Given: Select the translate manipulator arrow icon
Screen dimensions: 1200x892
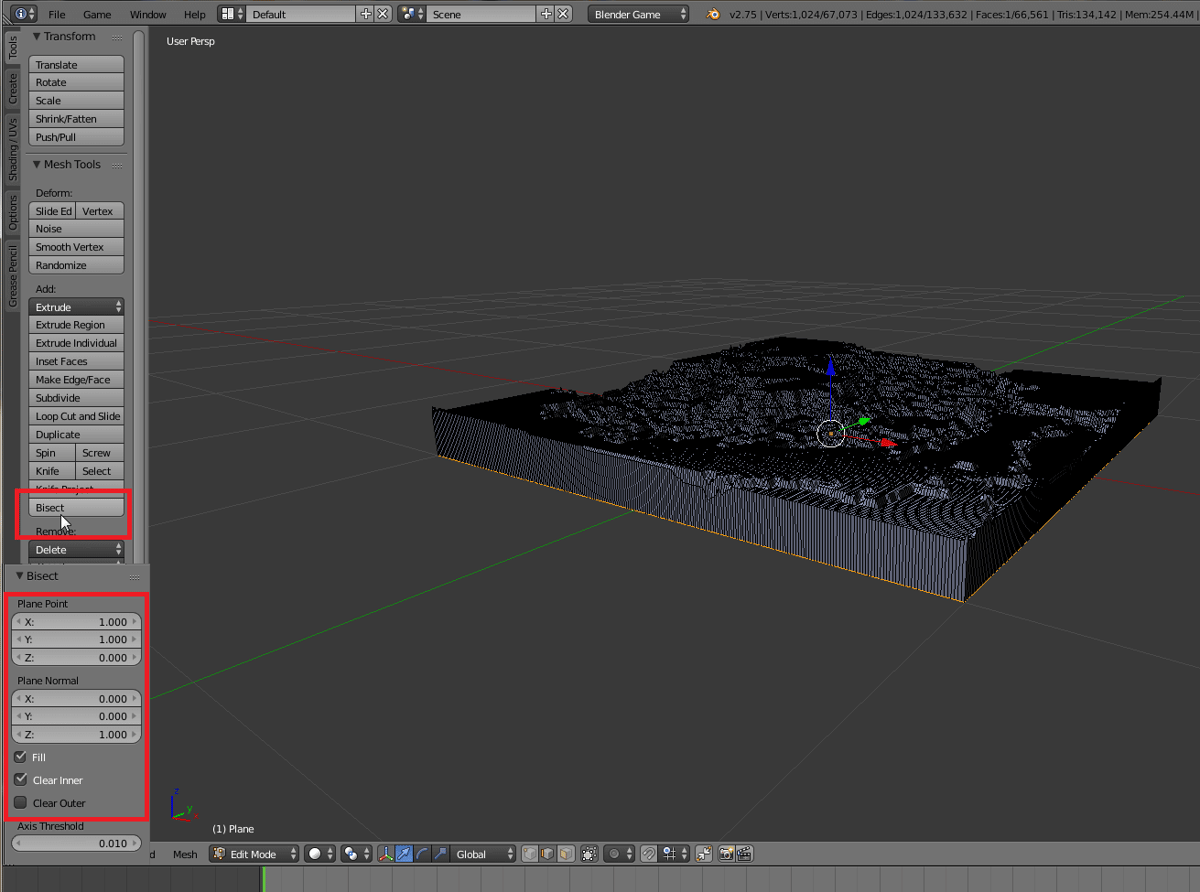Looking at the screenshot, I should pos(404,854).
